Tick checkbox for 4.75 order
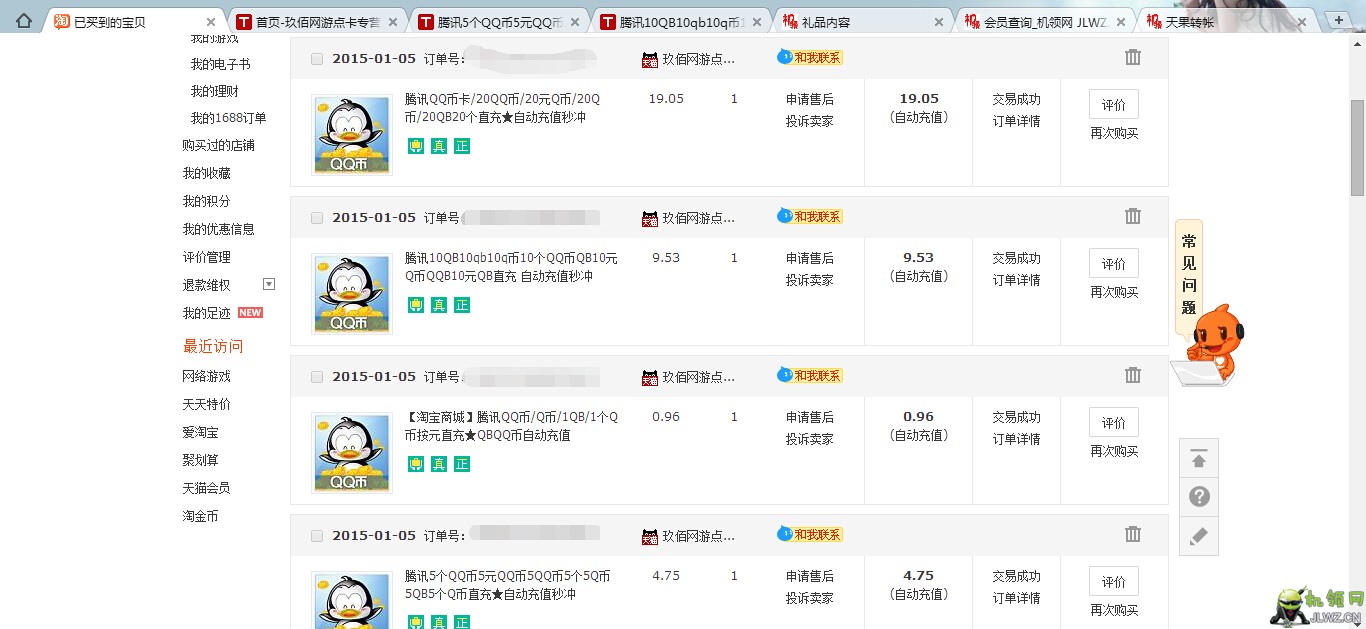Screen dimensions: 1366x629 coord(317,536)
